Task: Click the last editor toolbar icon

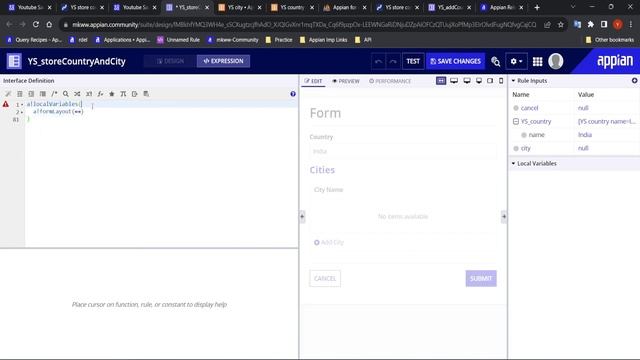Action: pyautogui.click(x=146, y=94)
